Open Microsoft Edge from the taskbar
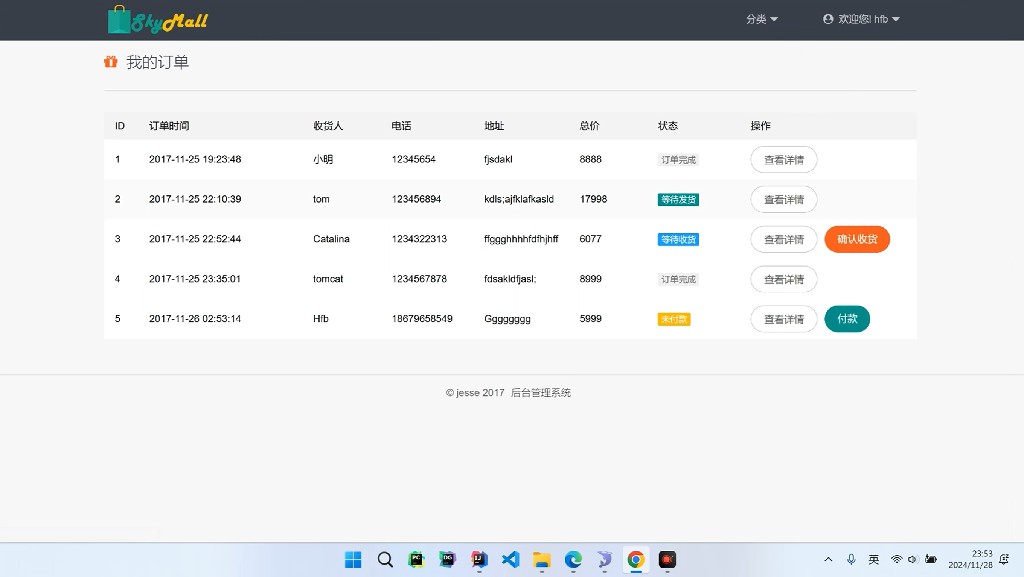The width and height of the screenshot is (1024, 577). pyautogui.click(x=573, y=560)
